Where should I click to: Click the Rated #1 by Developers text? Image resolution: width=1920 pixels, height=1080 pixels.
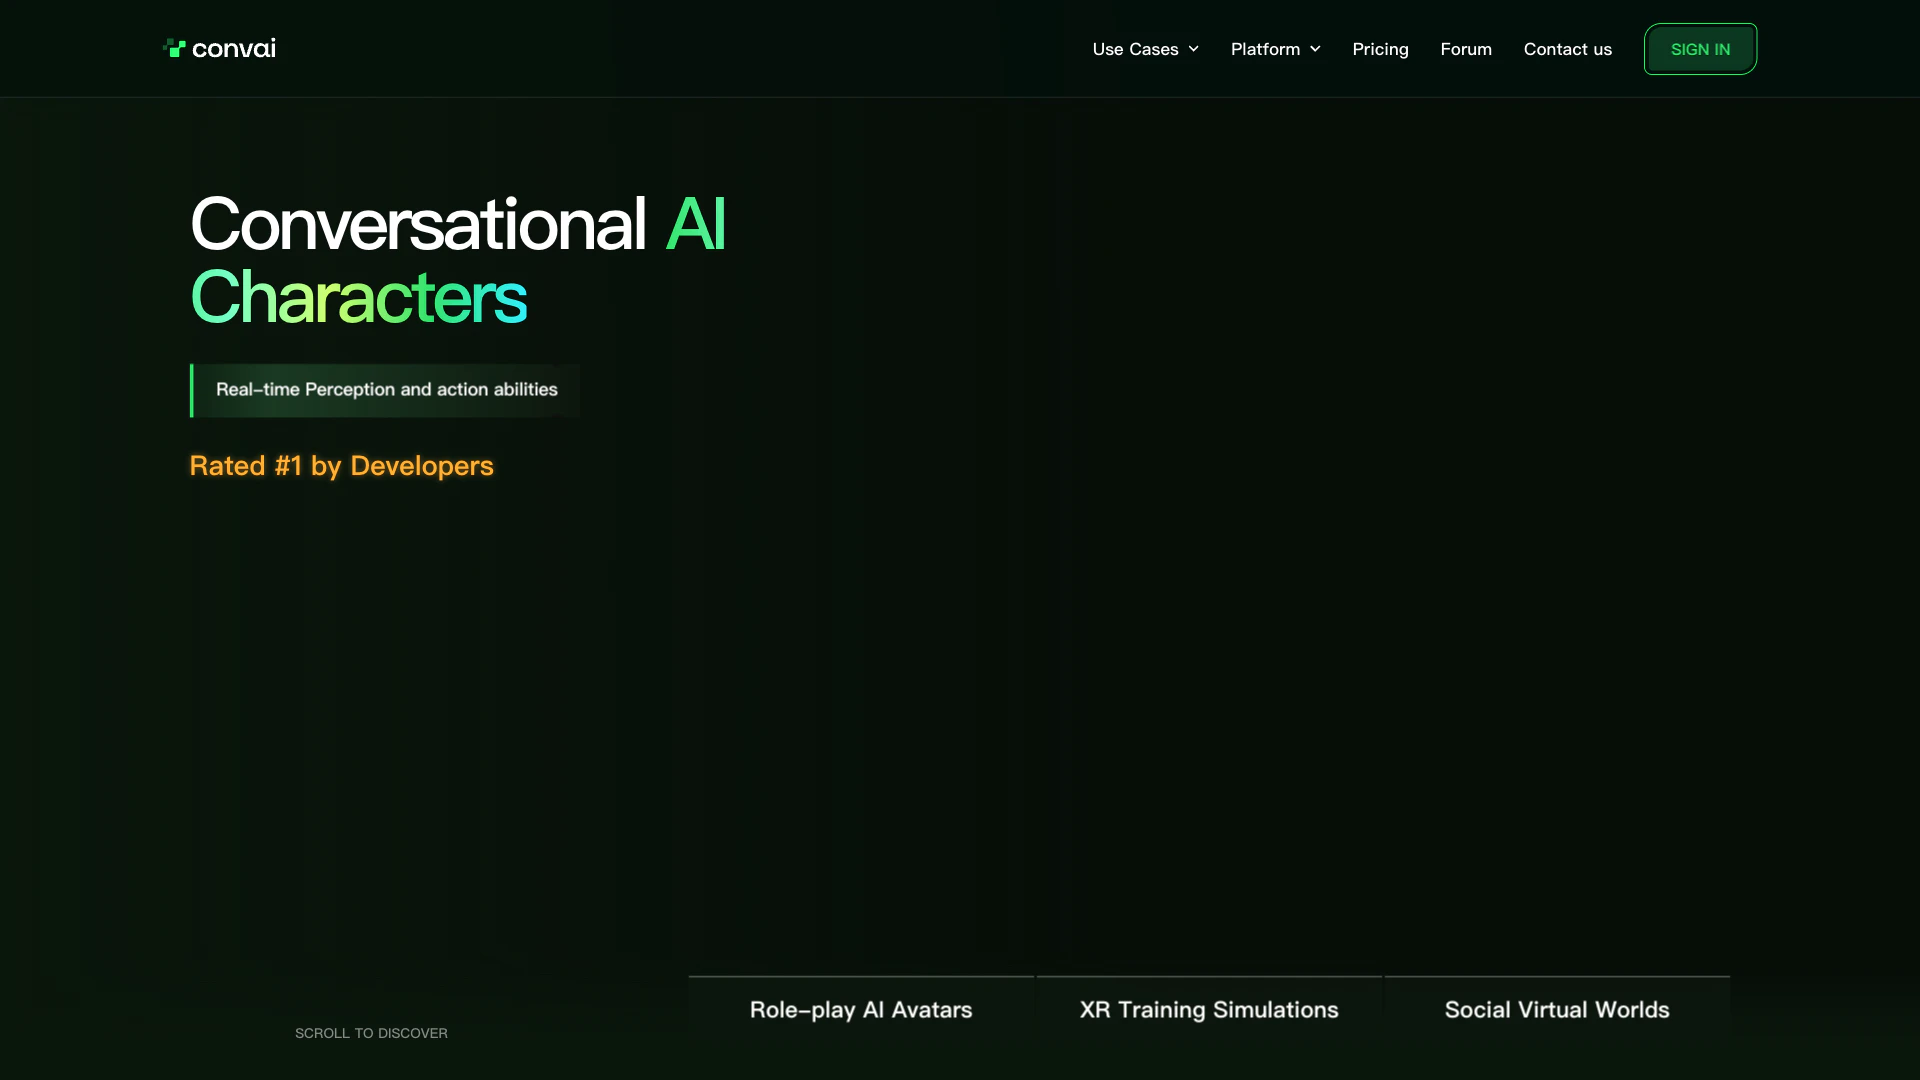coord(341,466)
